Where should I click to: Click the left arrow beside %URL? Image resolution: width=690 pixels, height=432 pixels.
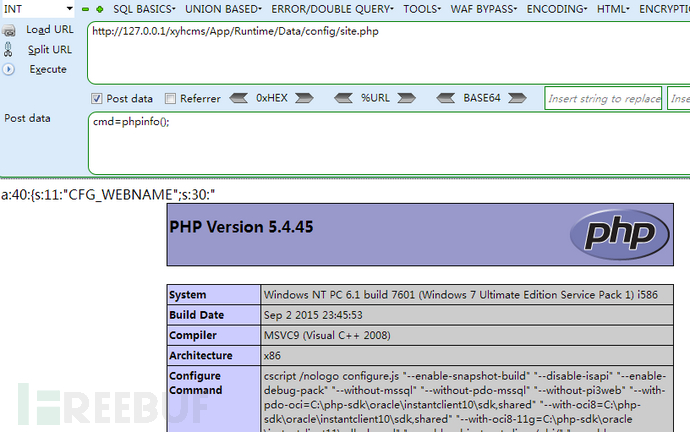pyautogui.click(x=343, y=98)
